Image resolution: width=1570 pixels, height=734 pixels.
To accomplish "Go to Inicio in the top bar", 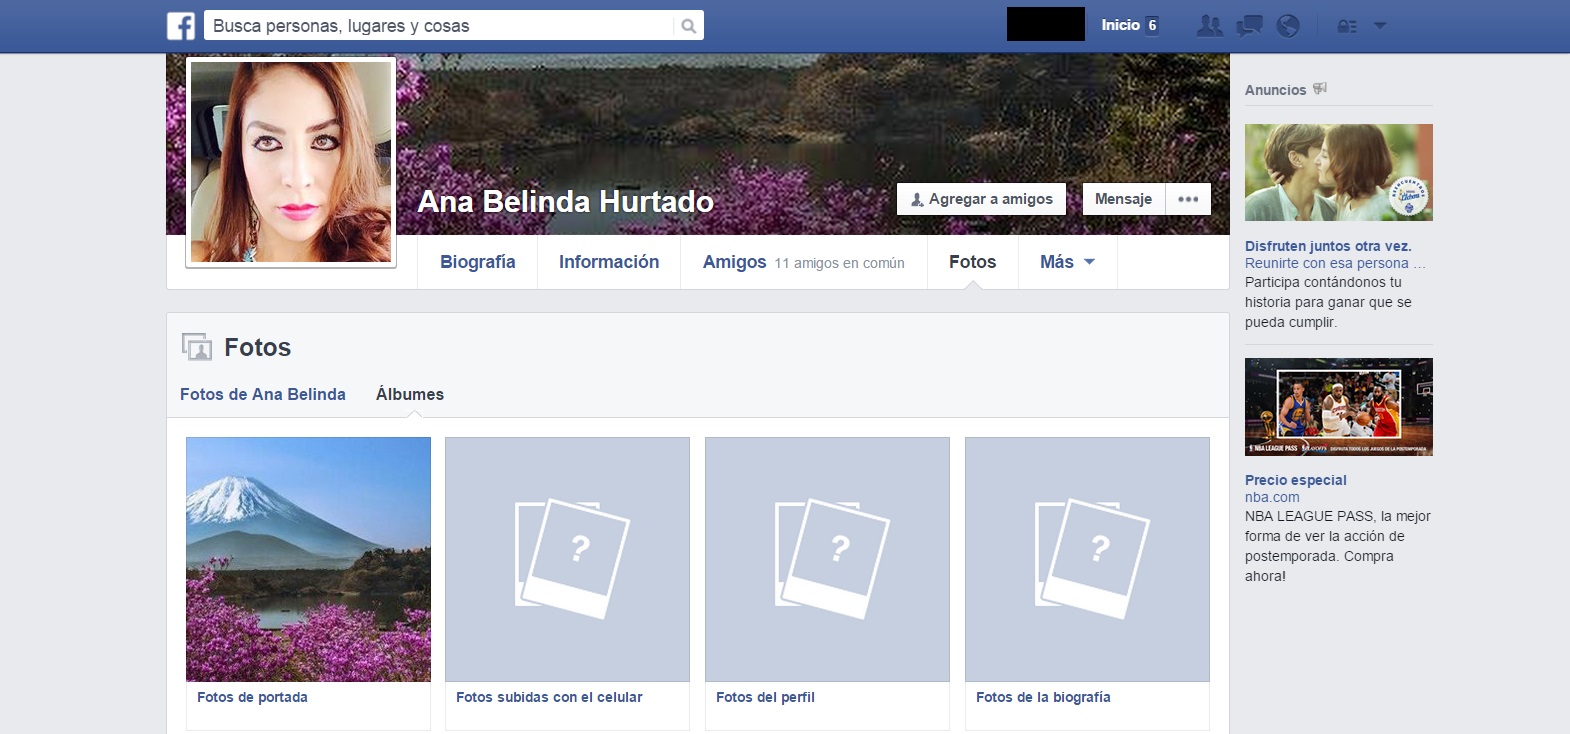I will coord(1120,25).
